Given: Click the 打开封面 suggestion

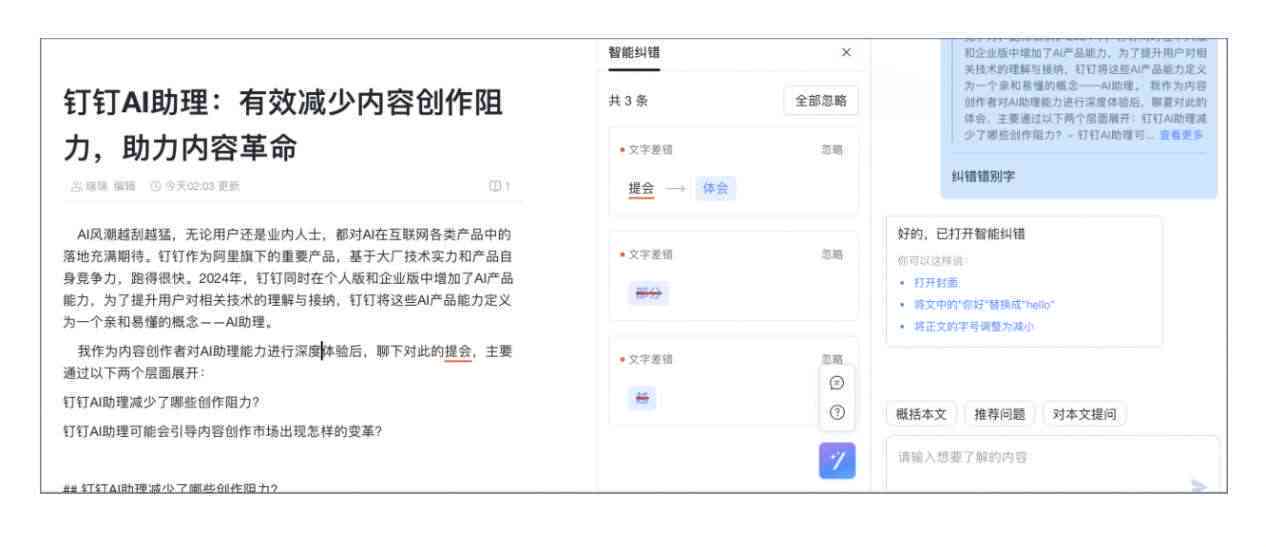Looking at the screenshot, I should (936, 283).
